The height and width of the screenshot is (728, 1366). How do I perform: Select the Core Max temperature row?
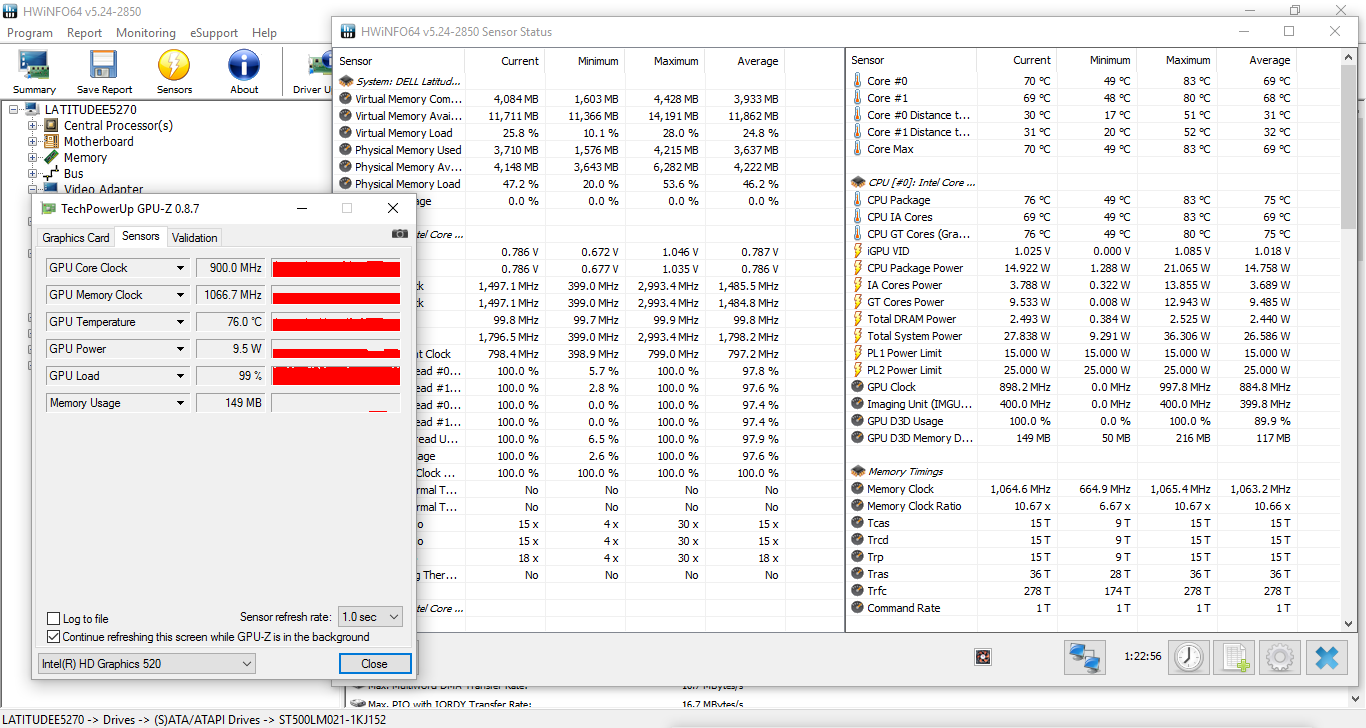click(x=1071, y=149)
